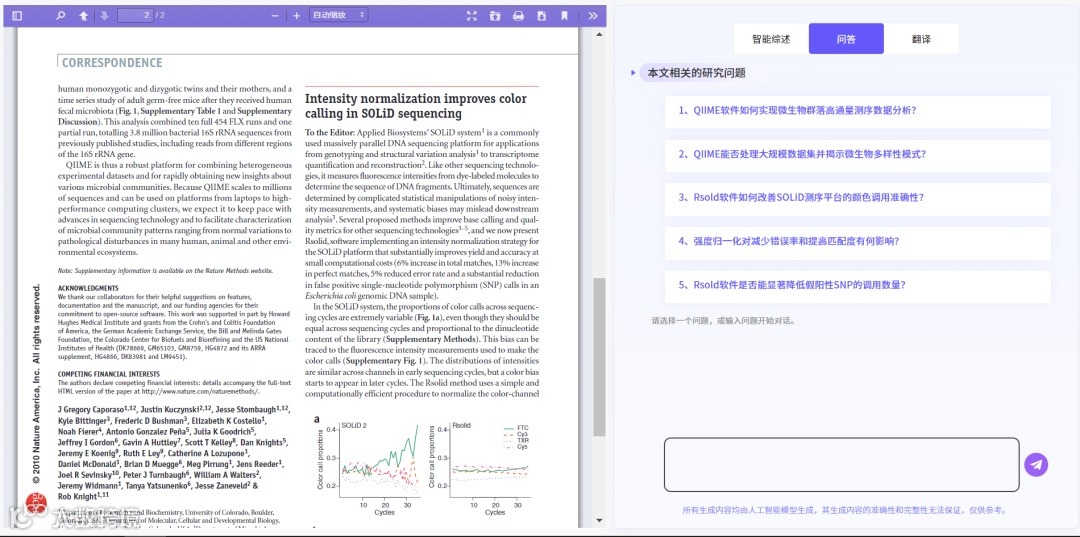Select question 5 about 假阳性SNP
This screenshot has height=537, width=1080.
point(858,285)
